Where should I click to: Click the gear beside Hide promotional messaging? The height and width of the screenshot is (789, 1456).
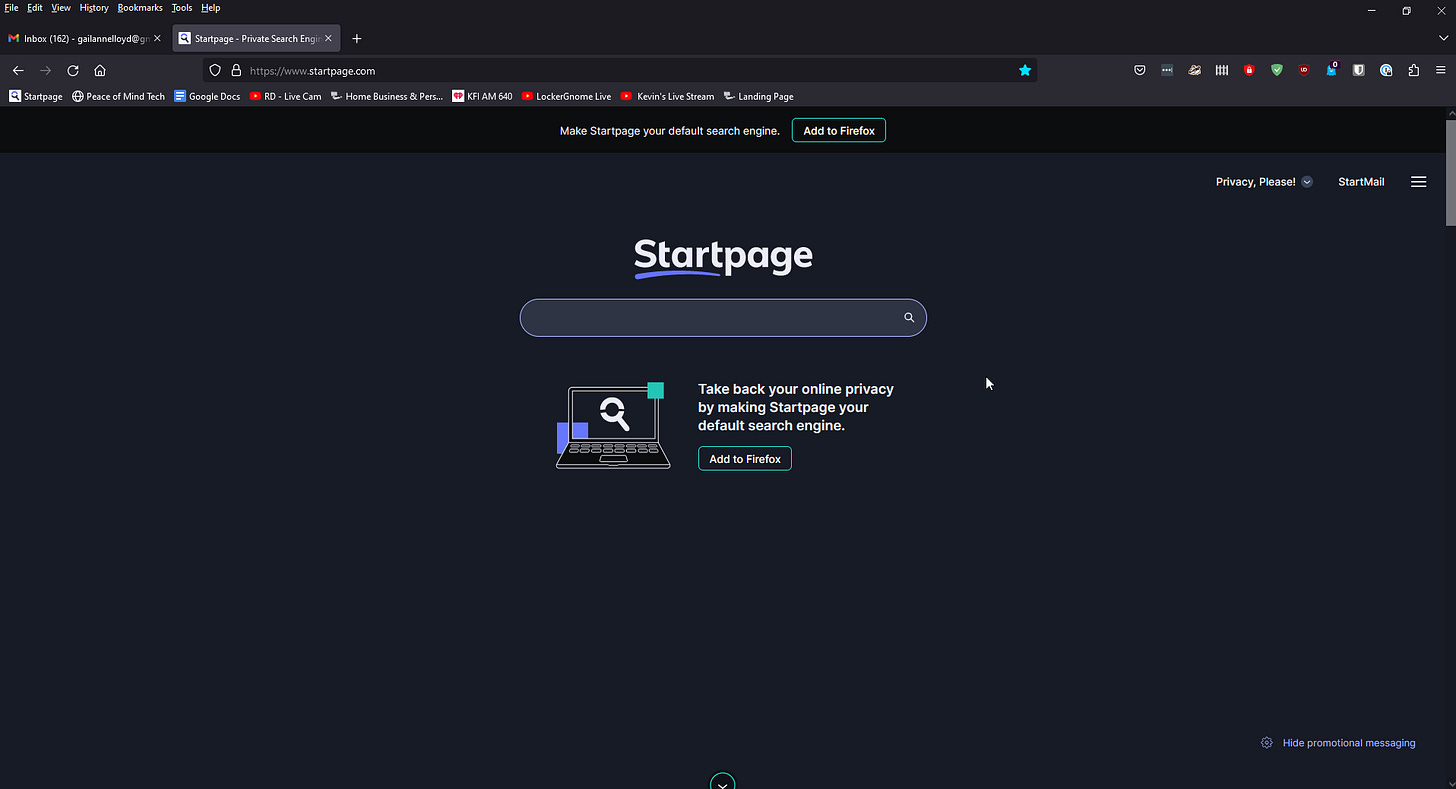tap(1267, 743)
